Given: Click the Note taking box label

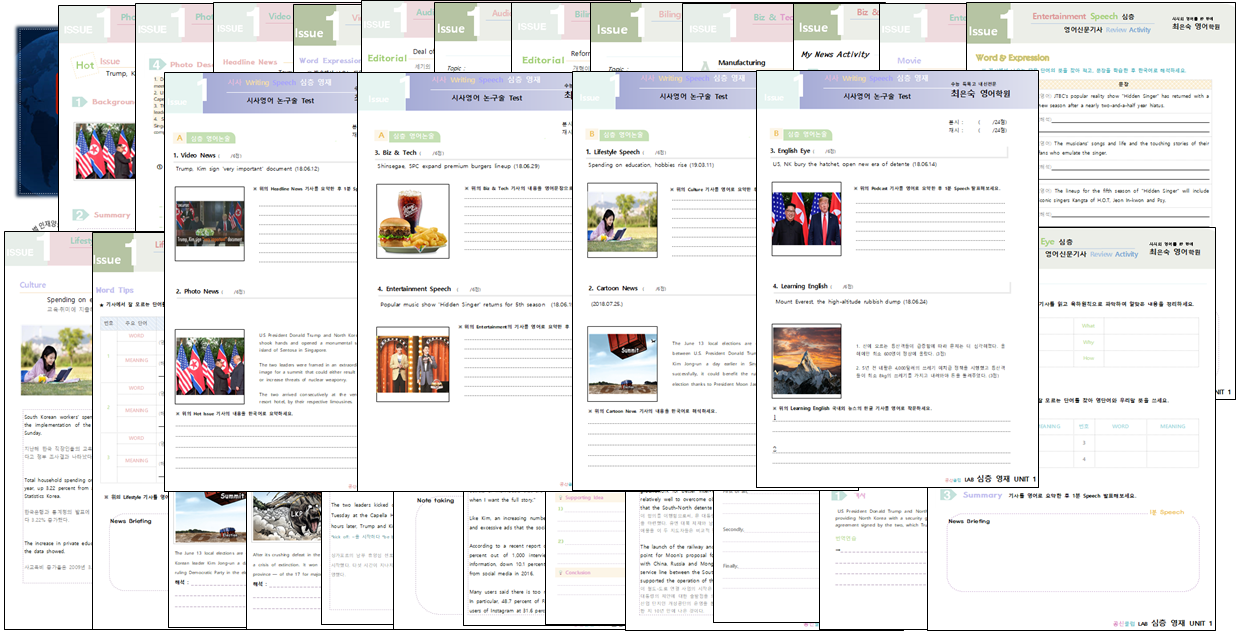Looking at the screenshot, I should pyautogui.click(x=435, y=500).
